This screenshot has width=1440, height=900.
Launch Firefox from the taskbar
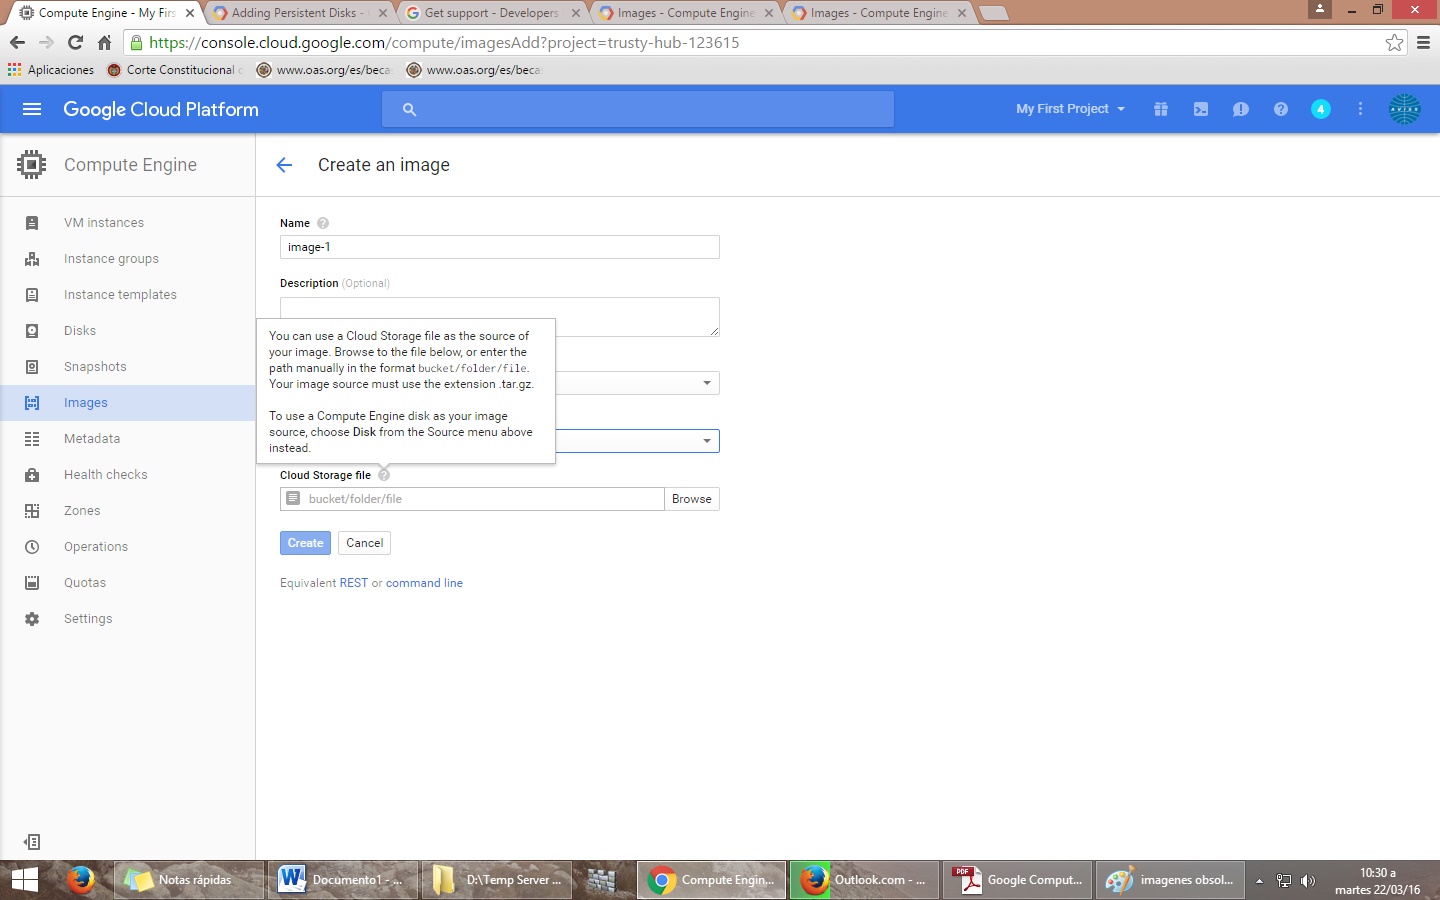pos(81,880)
